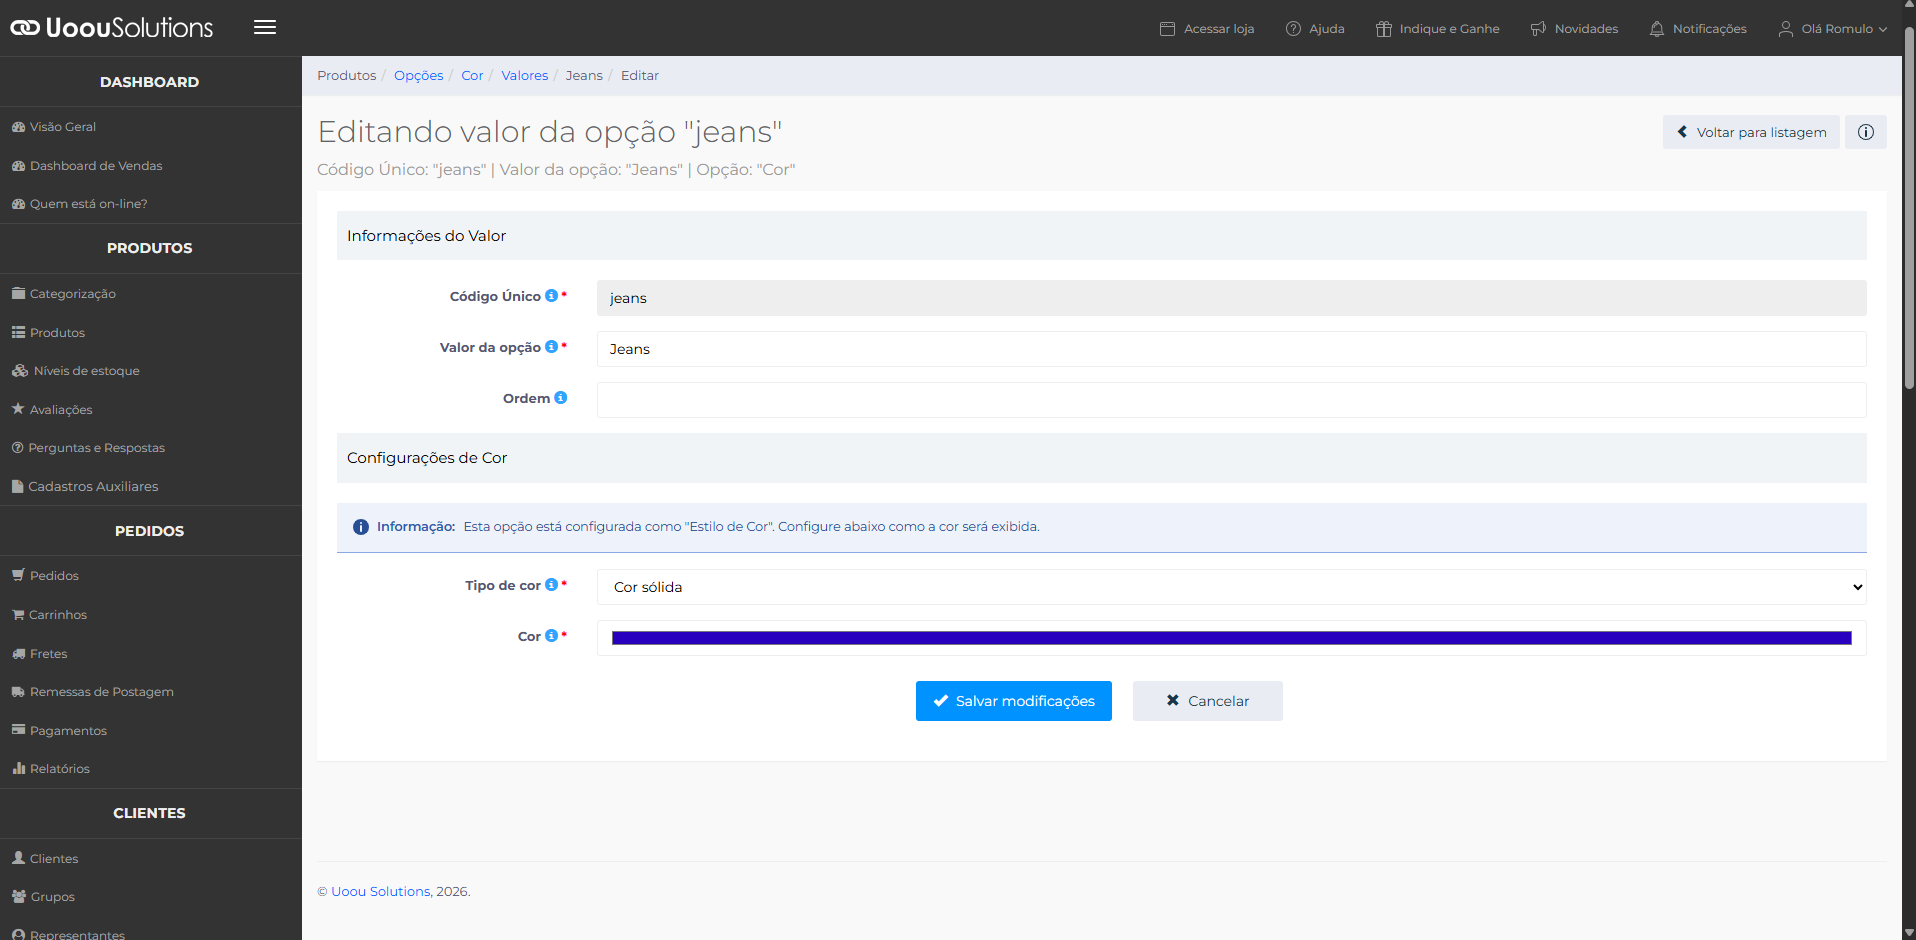Click the Valor da opção help info icon
Screen dimensions: 1916x940
pos(551,347)
